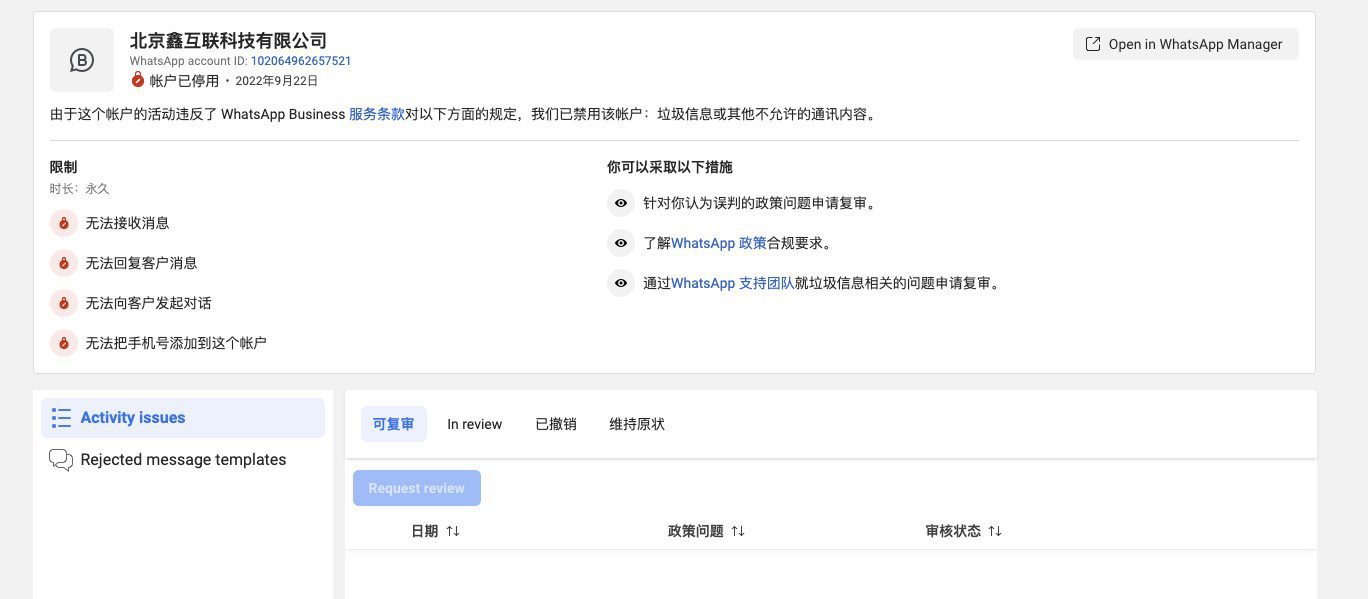
Task: Click the Request review button
Action: (417, 488)
